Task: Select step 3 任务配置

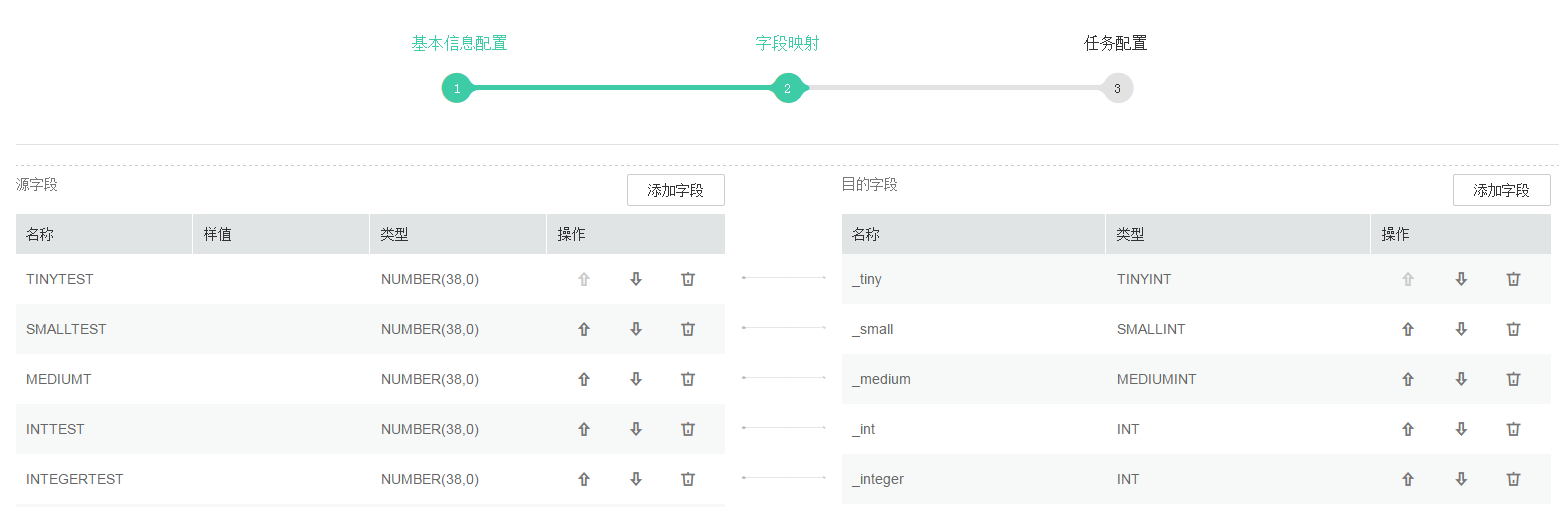Action: (x=1117, y=89)
